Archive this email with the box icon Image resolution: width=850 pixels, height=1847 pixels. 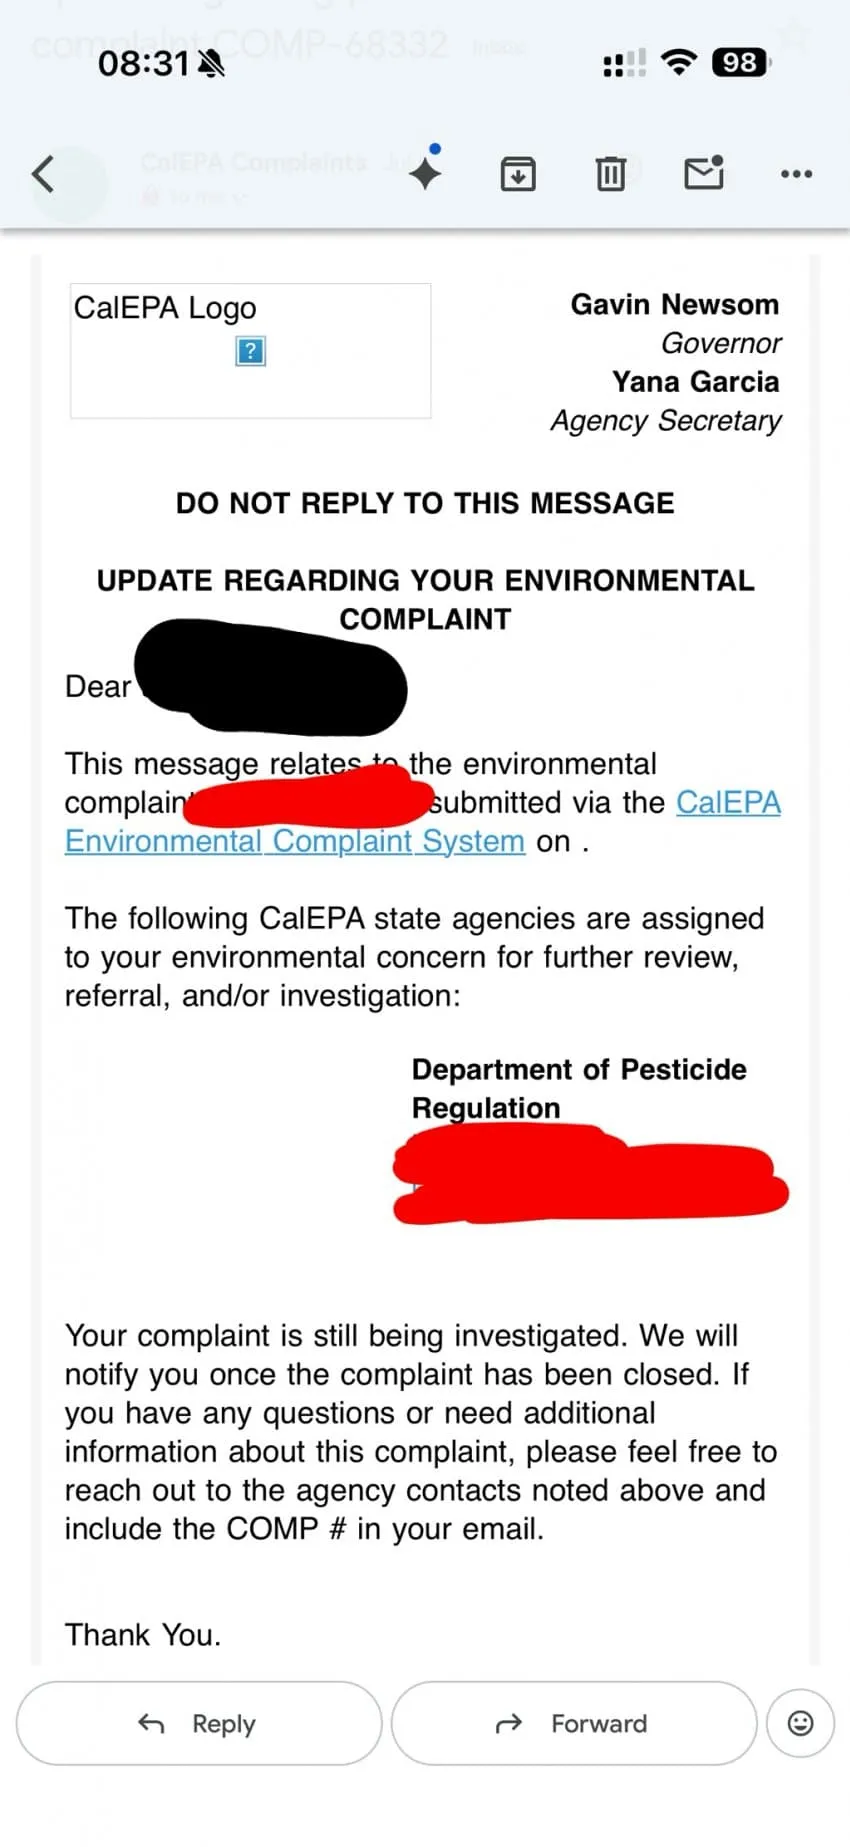(517, 174)
